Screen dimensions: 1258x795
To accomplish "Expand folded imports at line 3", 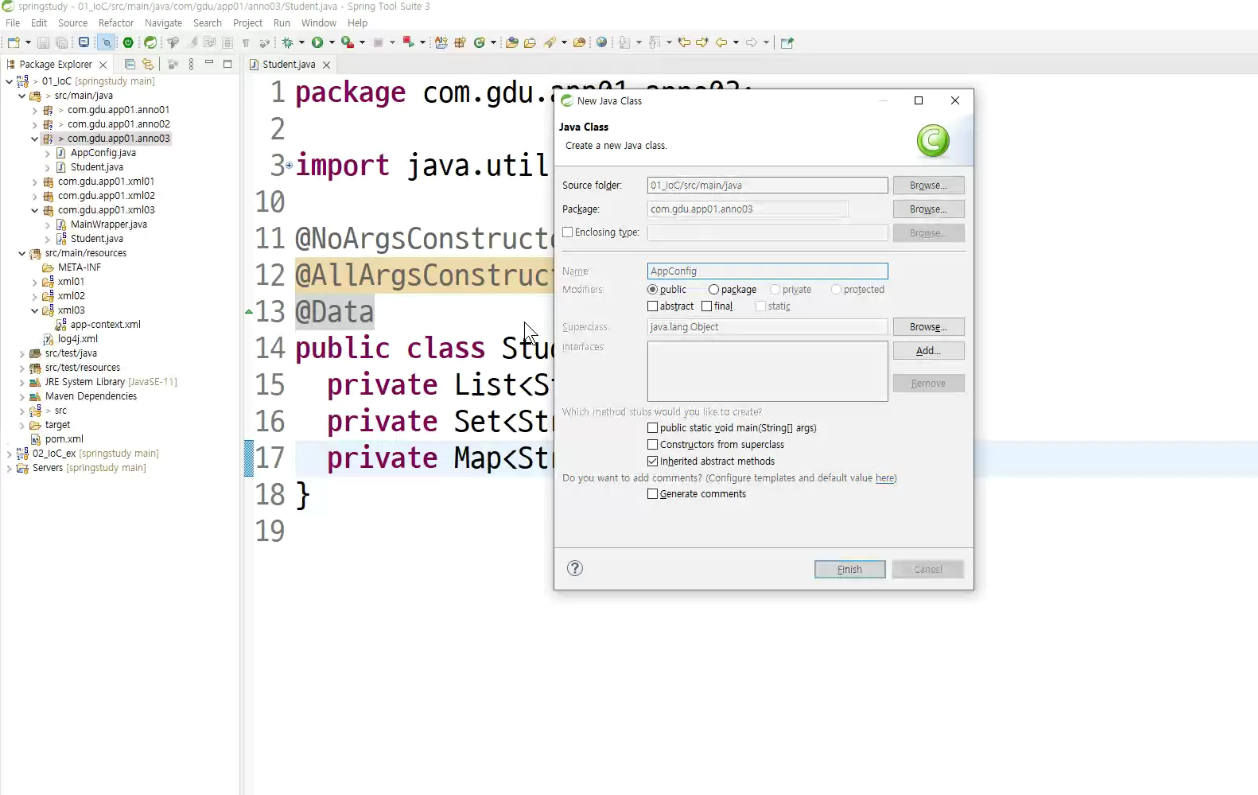I will coord(289,165).
